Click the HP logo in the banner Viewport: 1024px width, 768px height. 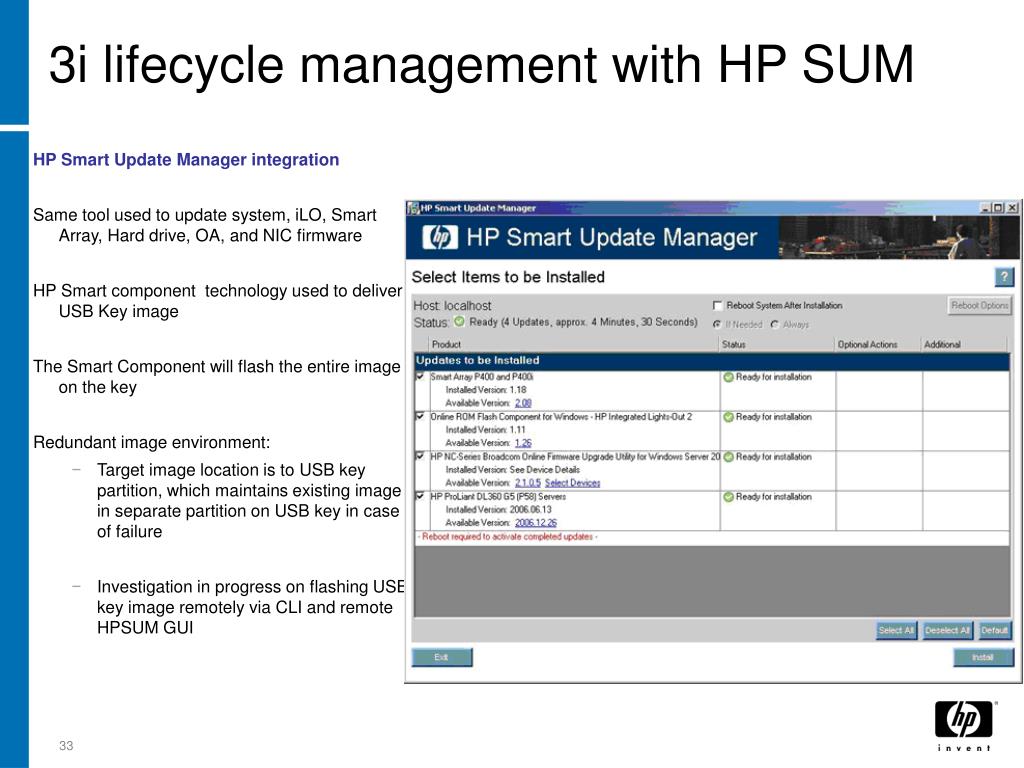point(440,237)
